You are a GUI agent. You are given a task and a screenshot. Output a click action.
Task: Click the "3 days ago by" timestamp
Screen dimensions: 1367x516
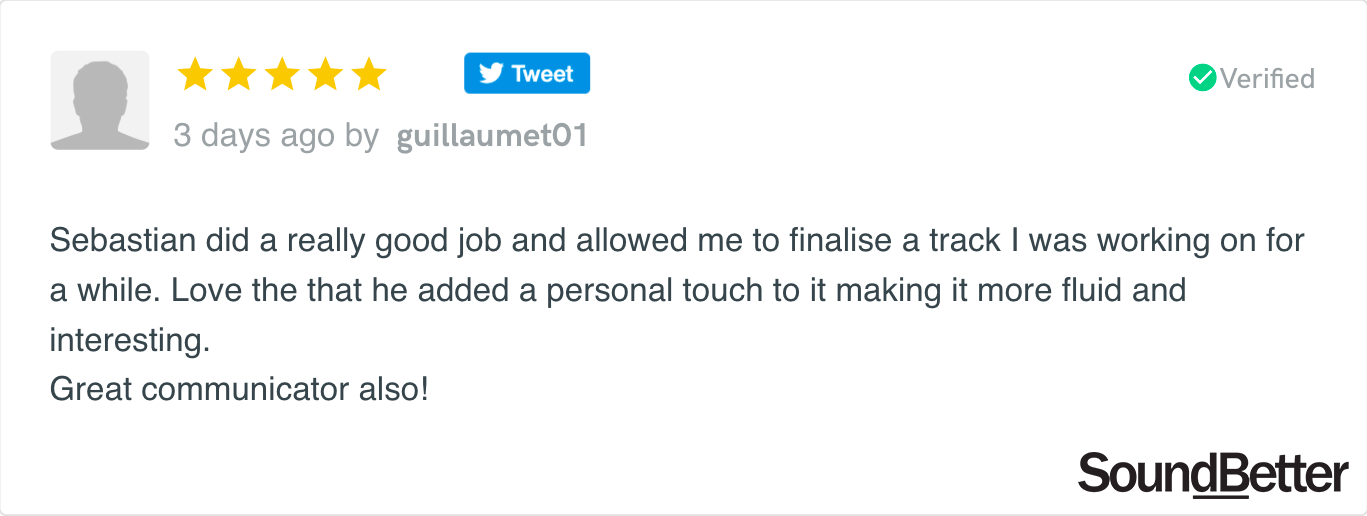coord(276,136)
